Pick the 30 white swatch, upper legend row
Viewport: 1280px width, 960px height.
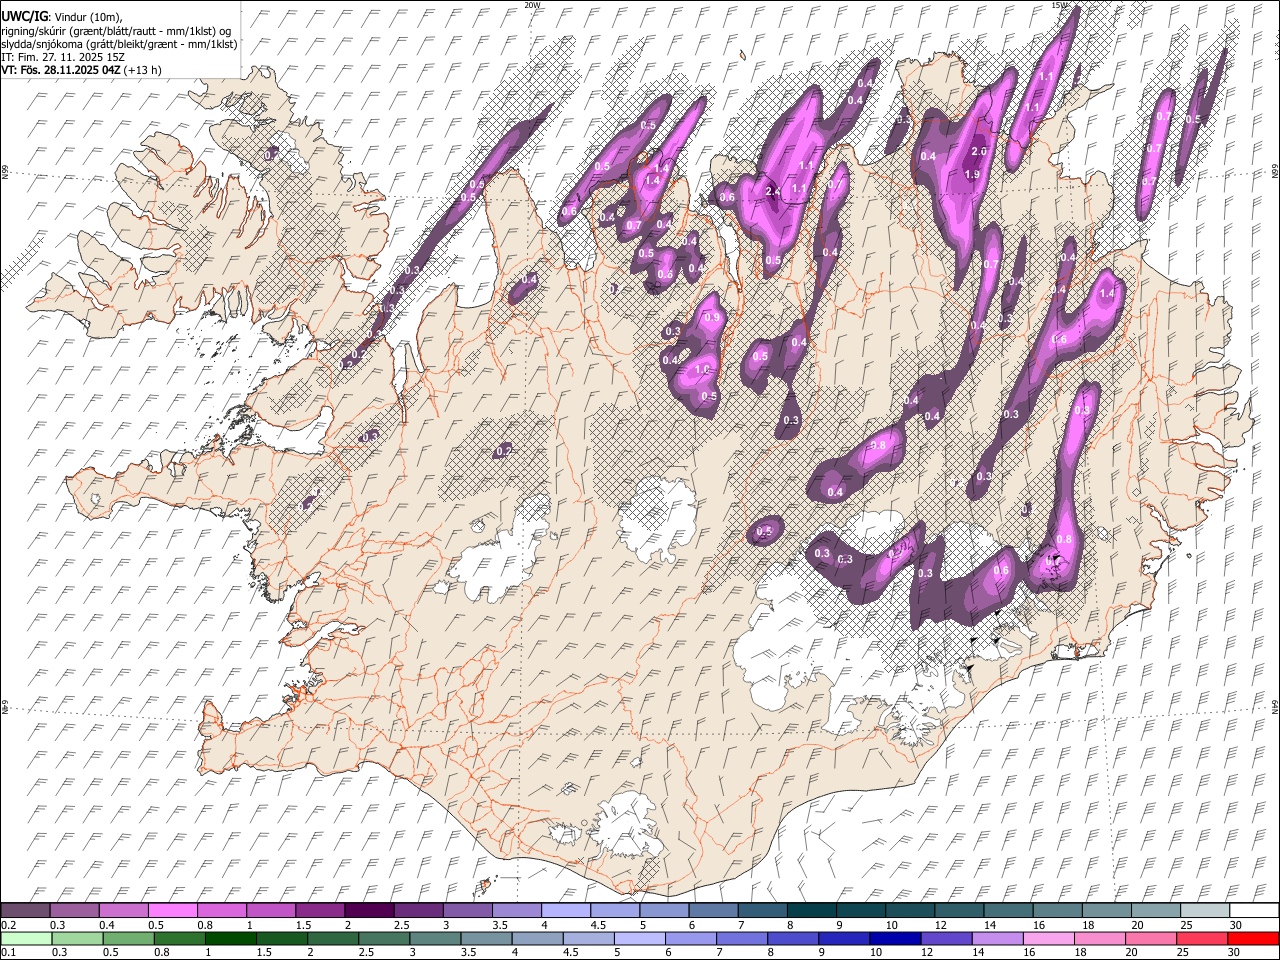click(x=1254, y=910)
